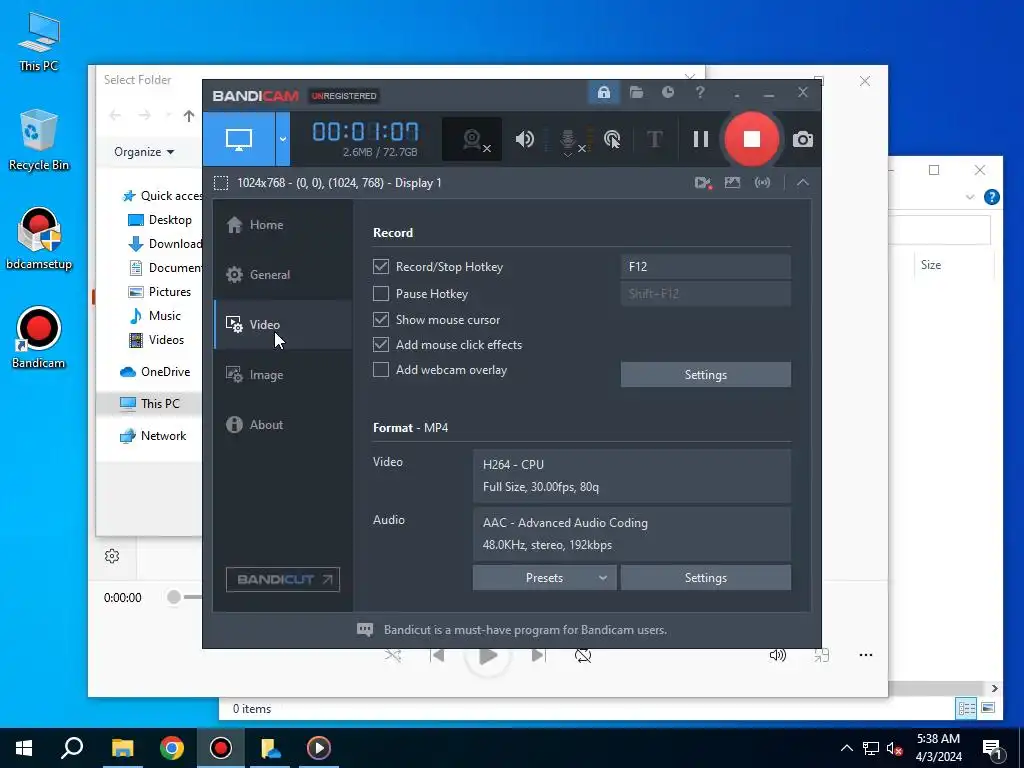
Task: Select Quick access in folder tree
Action: pos(163,196)
